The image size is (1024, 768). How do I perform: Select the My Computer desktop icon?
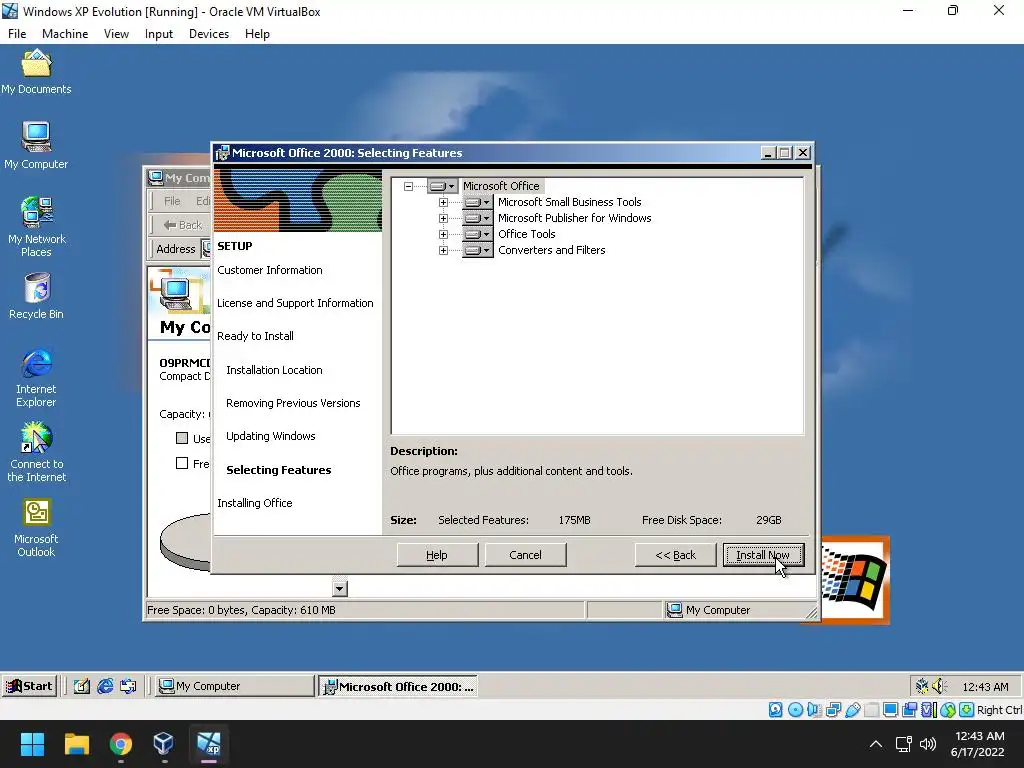(37, 146)
